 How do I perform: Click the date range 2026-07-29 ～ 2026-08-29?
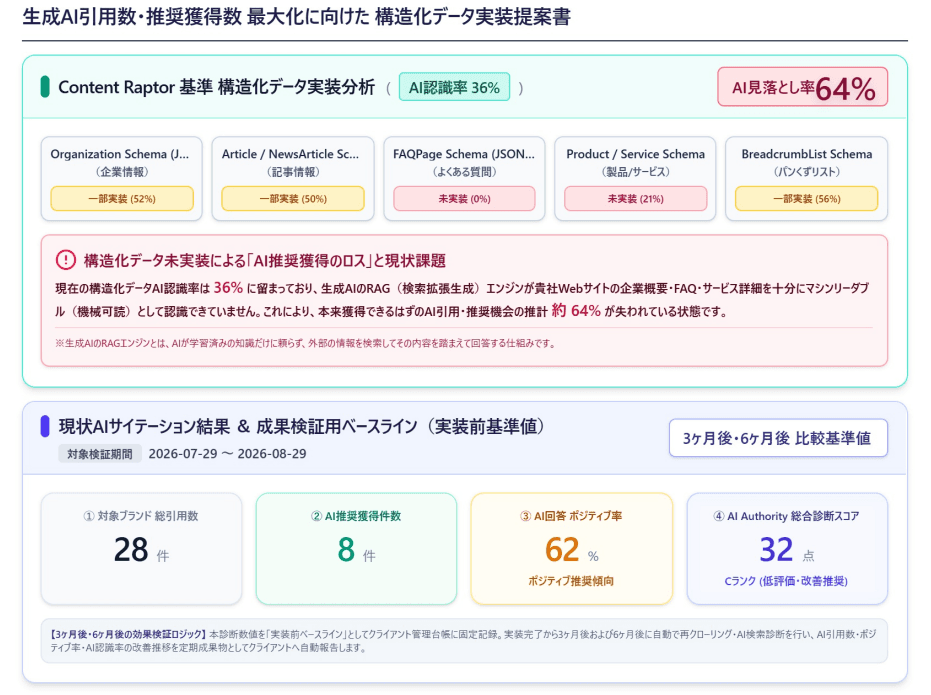[x=227, y=454]
